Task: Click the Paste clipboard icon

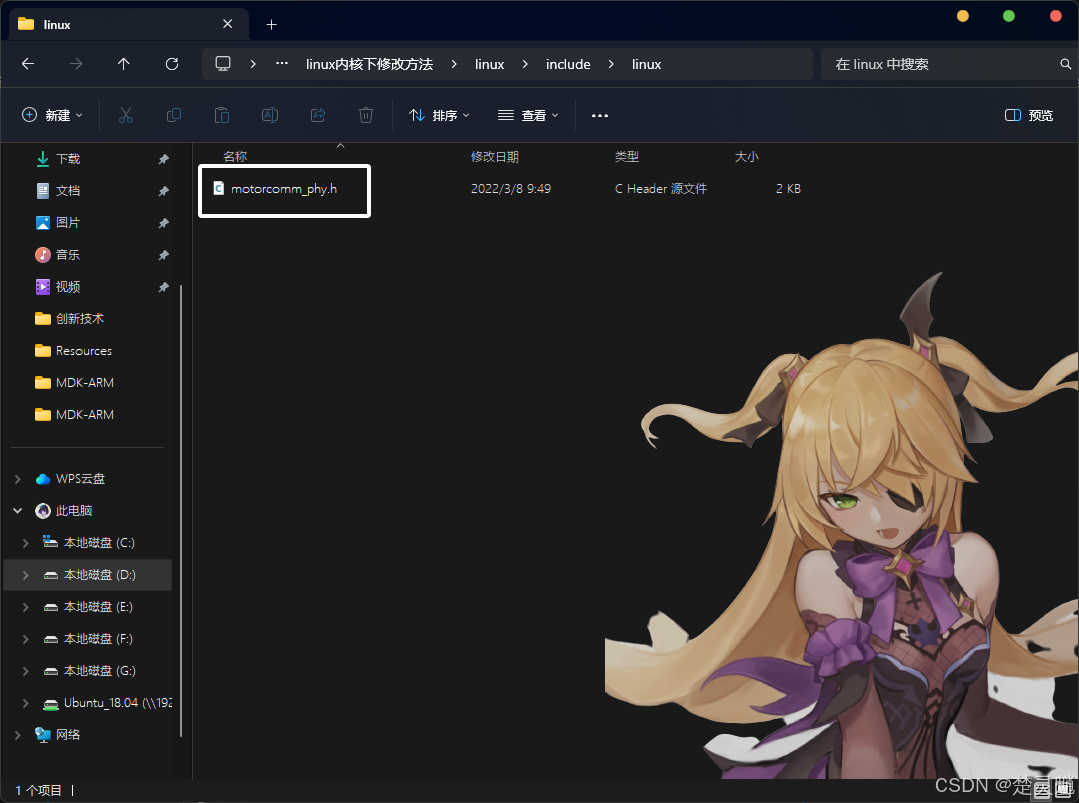Action: 222,115
